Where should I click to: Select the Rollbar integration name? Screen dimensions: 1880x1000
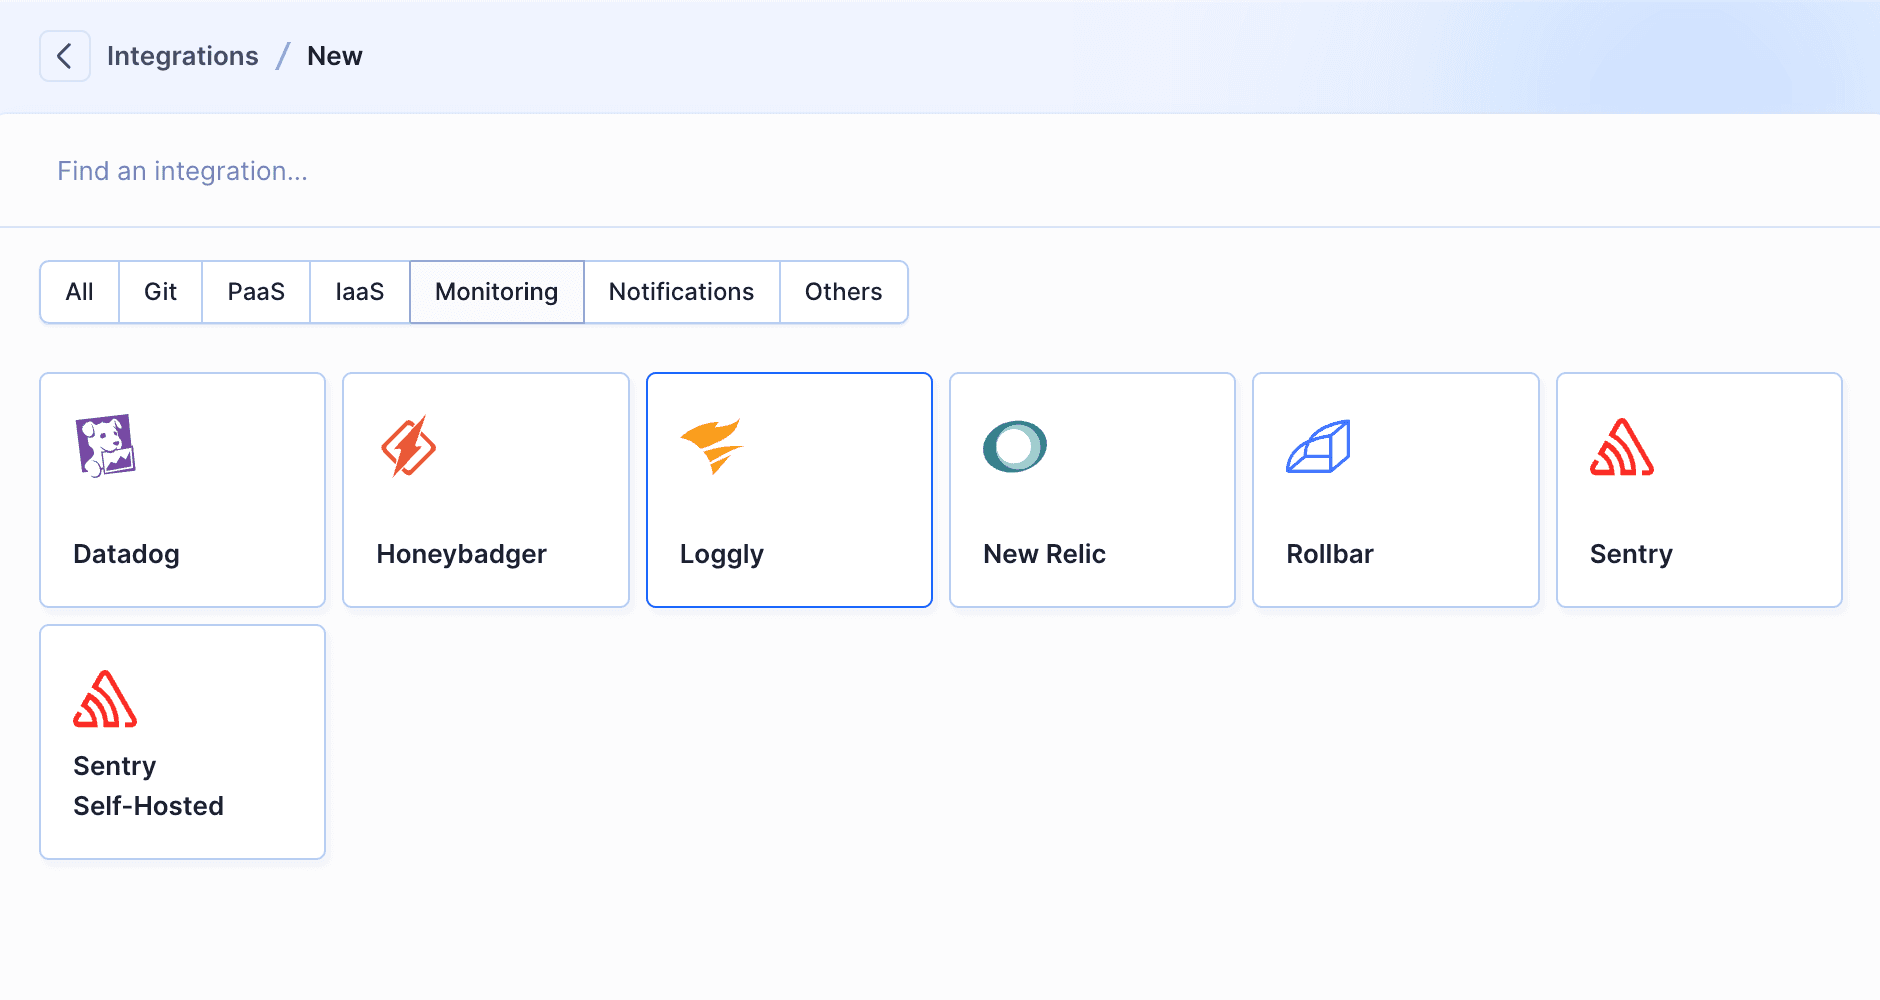1330,554
